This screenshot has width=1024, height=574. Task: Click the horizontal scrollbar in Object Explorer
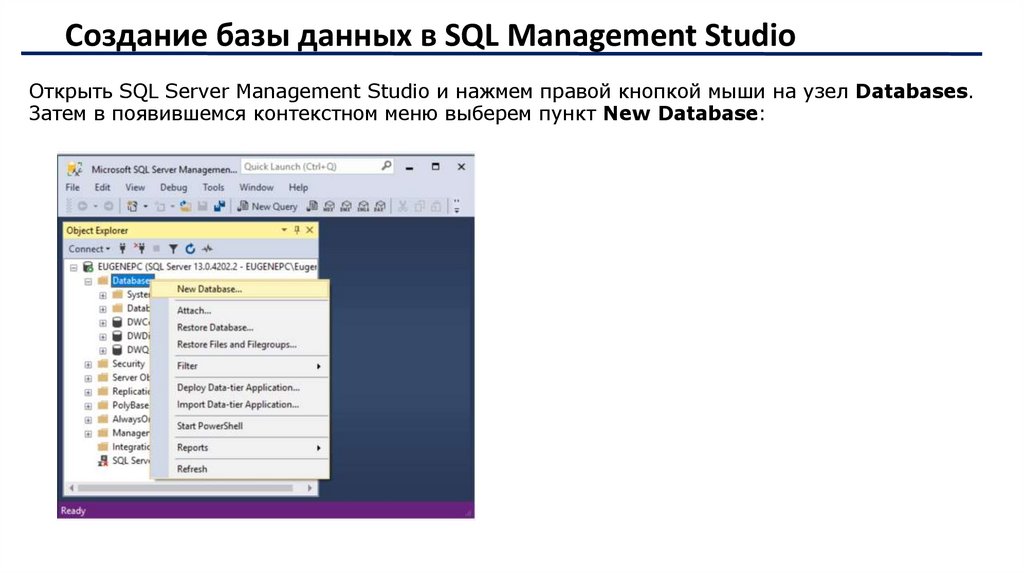coord(185,488)
